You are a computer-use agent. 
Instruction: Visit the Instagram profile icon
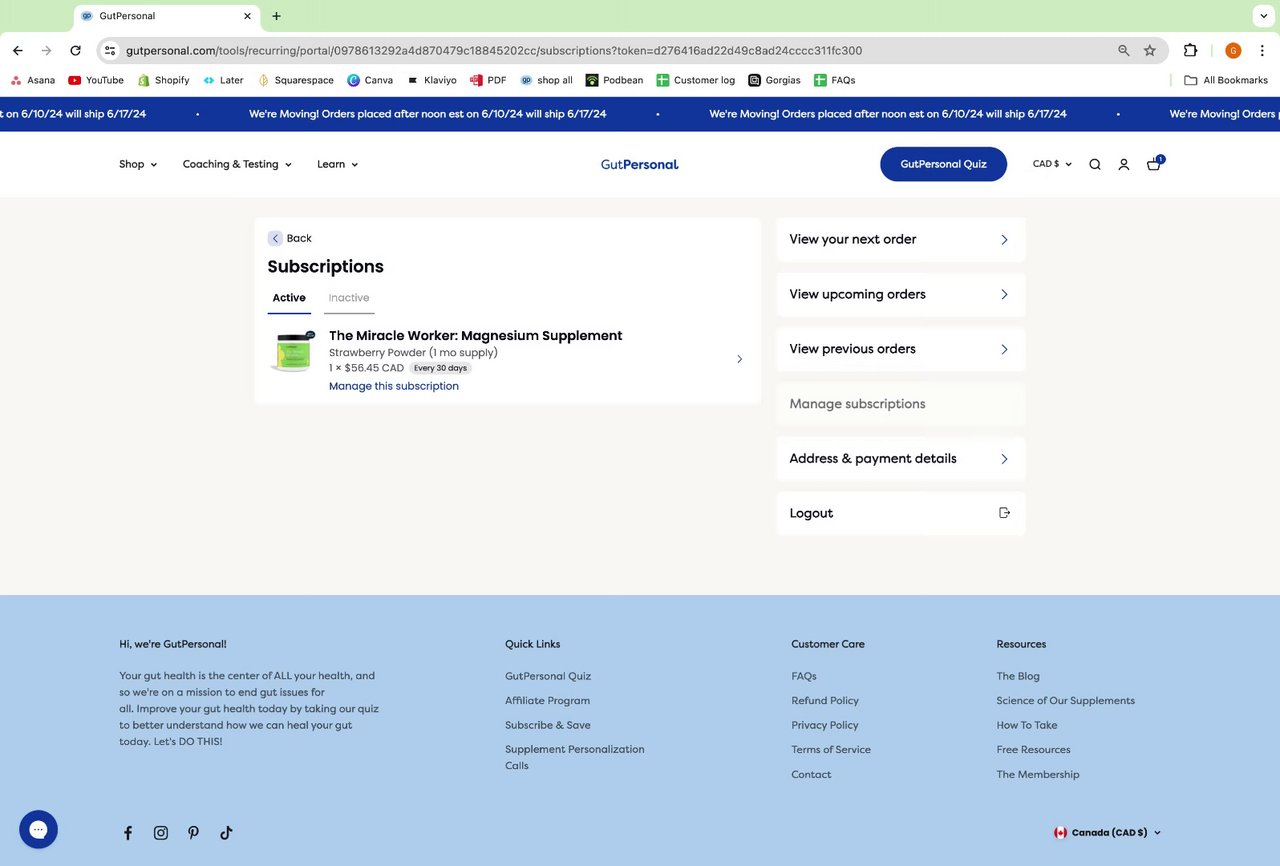(x=161, y=833)
